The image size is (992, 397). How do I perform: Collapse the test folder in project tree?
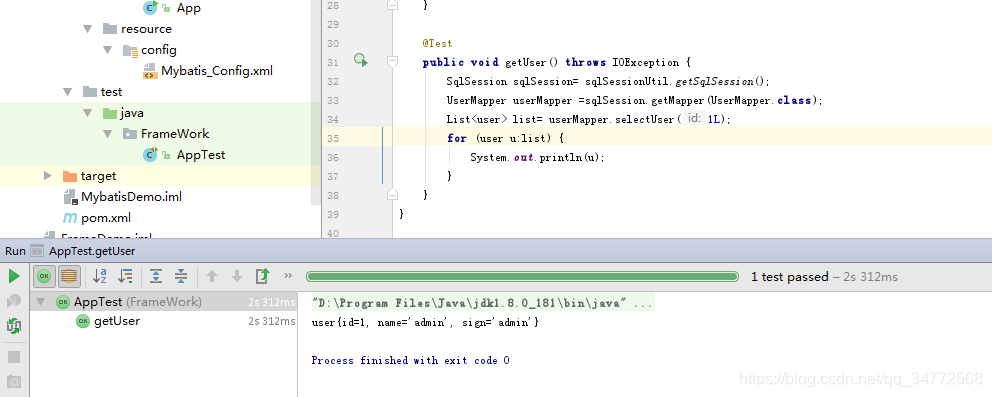pyautogui.click(x=67, y=92)
